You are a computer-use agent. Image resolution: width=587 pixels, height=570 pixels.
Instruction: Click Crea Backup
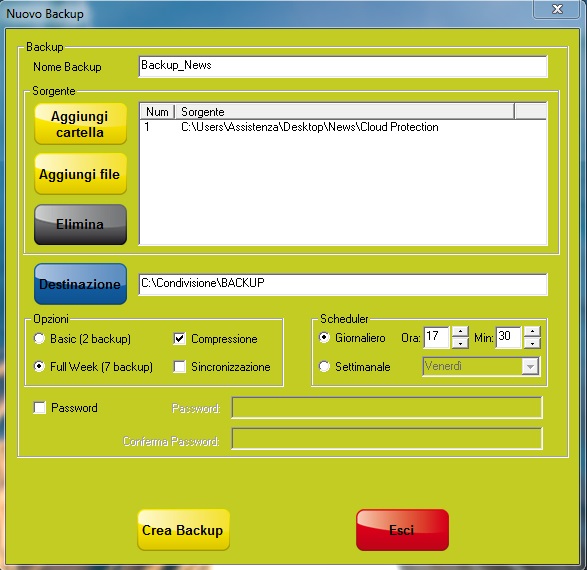point(183,530)
